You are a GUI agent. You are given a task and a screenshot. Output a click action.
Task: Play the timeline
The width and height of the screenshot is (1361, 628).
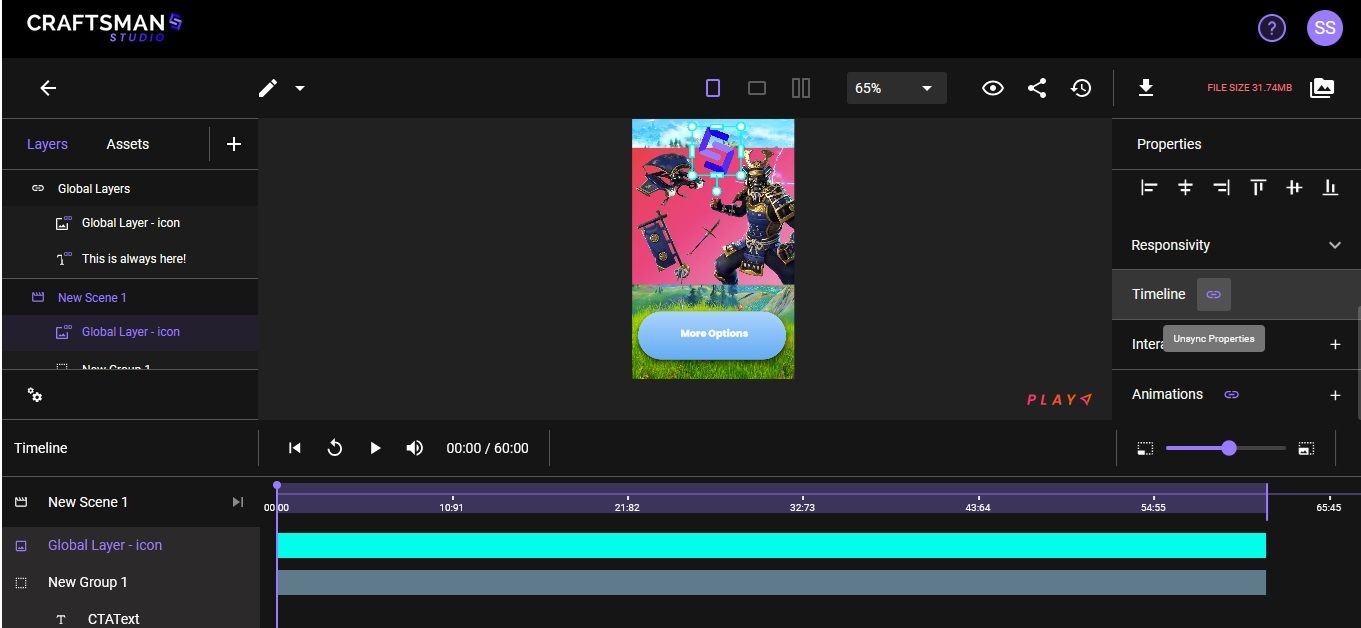[375, 448]
